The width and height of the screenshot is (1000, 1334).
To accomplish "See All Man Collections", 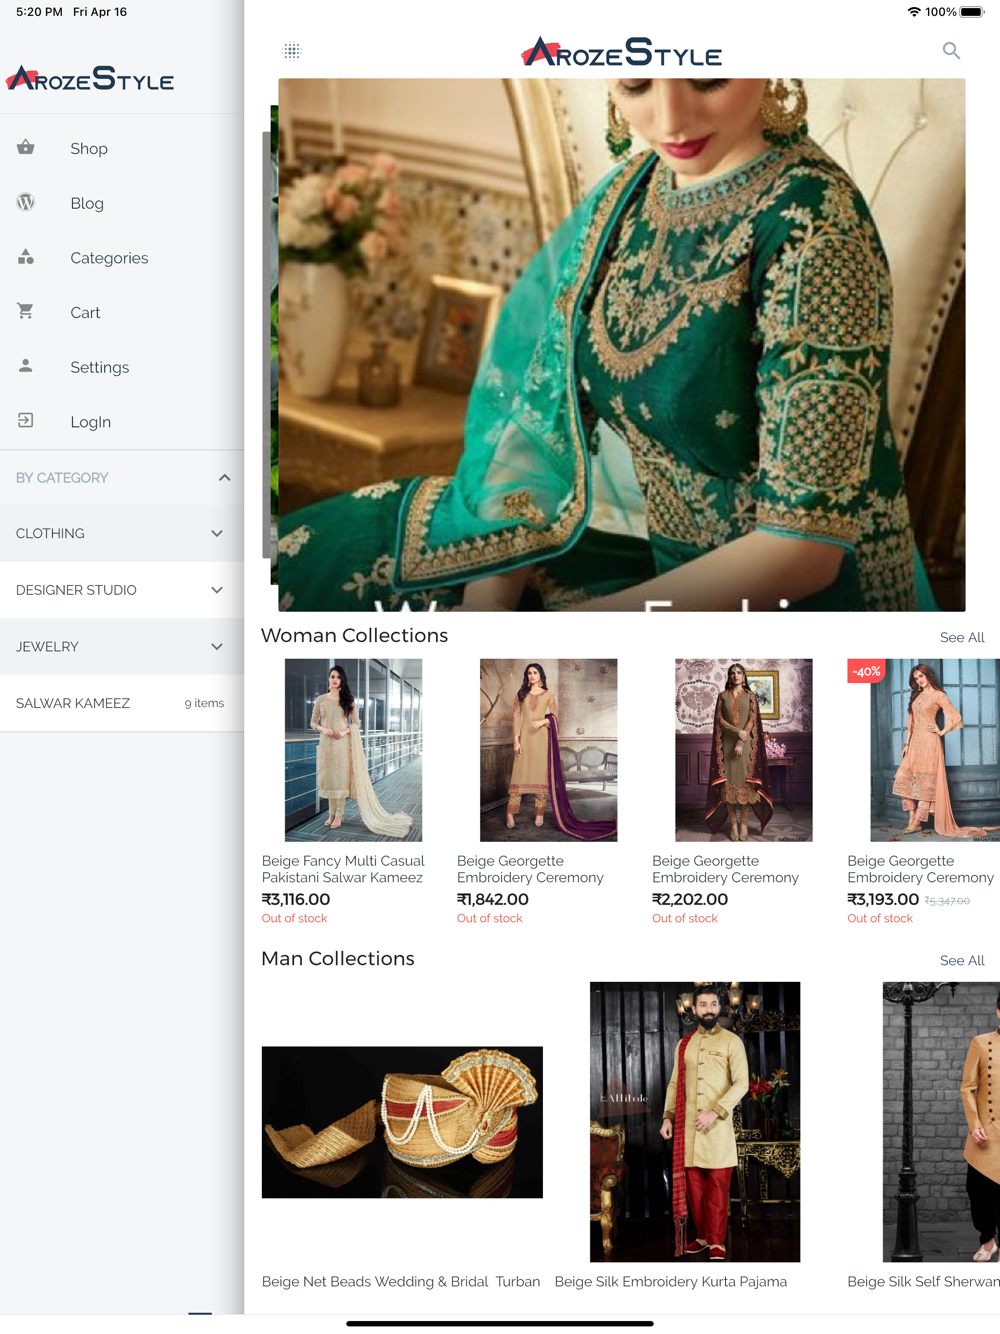I will [962, 960].
